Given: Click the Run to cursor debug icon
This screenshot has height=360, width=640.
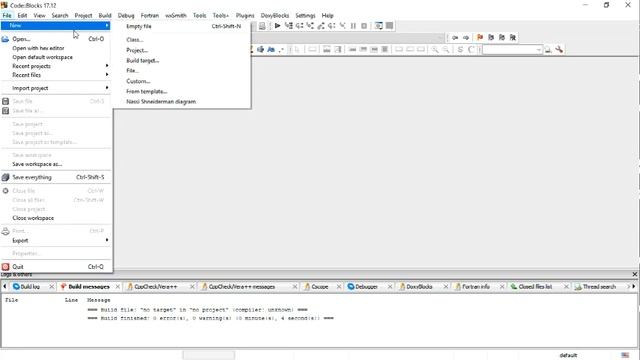Looking at the screenshot, I should tap(289, 26).
